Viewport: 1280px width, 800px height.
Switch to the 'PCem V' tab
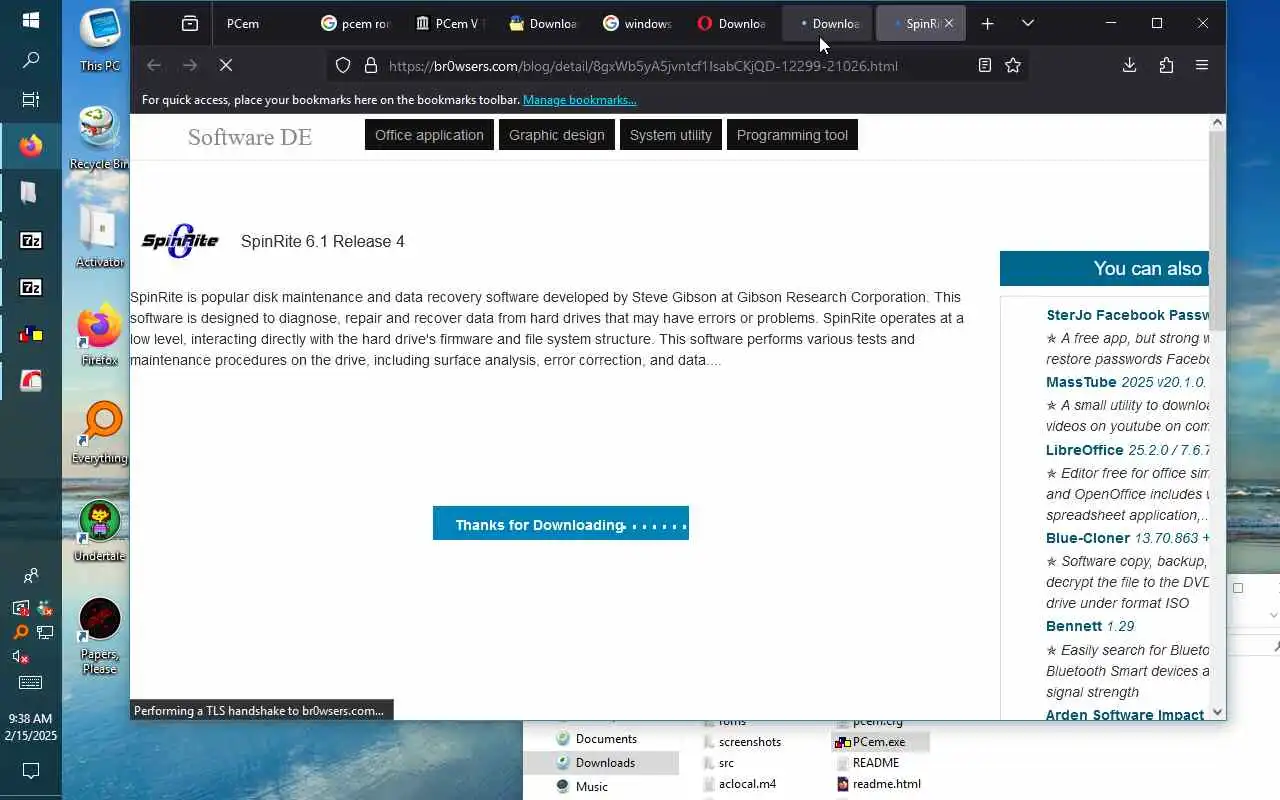(x=449, y=23)
